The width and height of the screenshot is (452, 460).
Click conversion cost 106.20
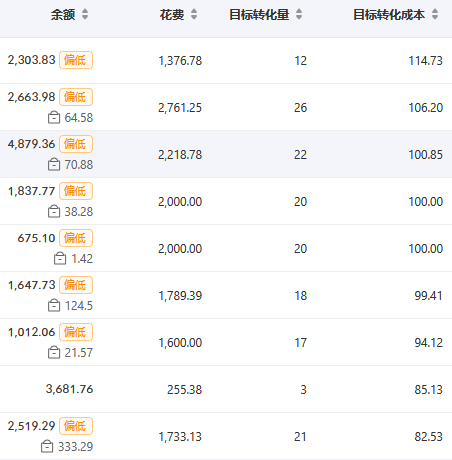pos(426,108)
